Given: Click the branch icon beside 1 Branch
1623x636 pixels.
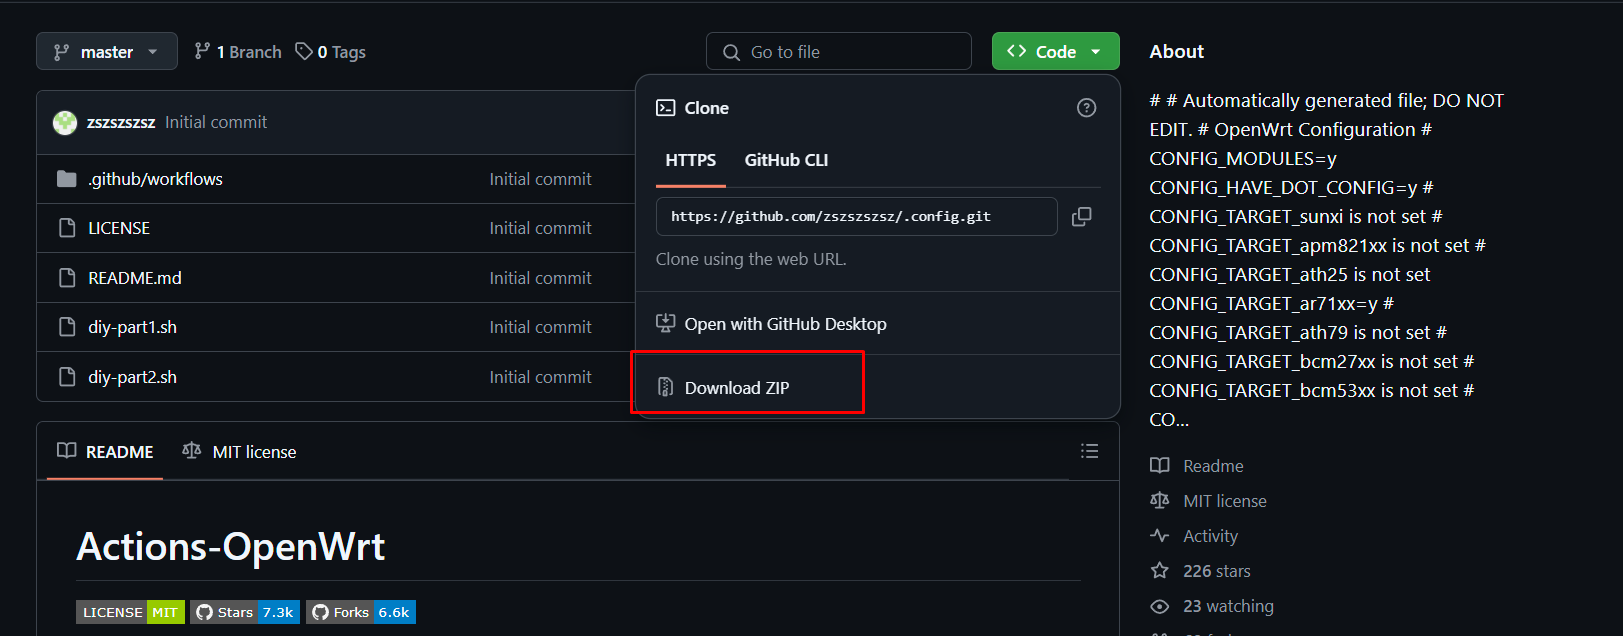Looking at the screenshot, I should click(202, 51).
